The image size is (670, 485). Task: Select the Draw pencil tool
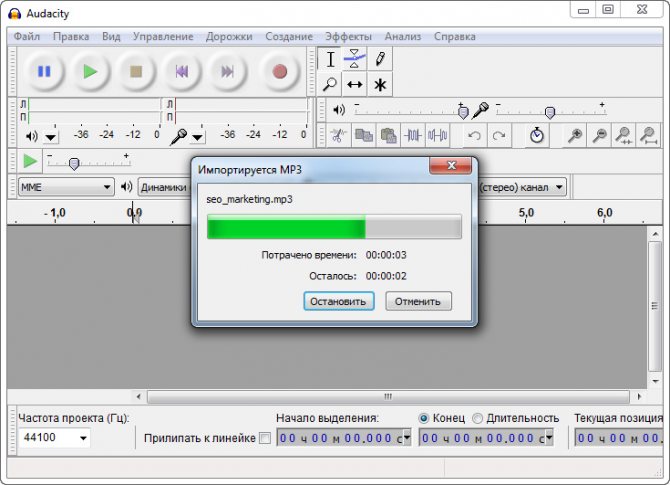[x=380, y=59]
